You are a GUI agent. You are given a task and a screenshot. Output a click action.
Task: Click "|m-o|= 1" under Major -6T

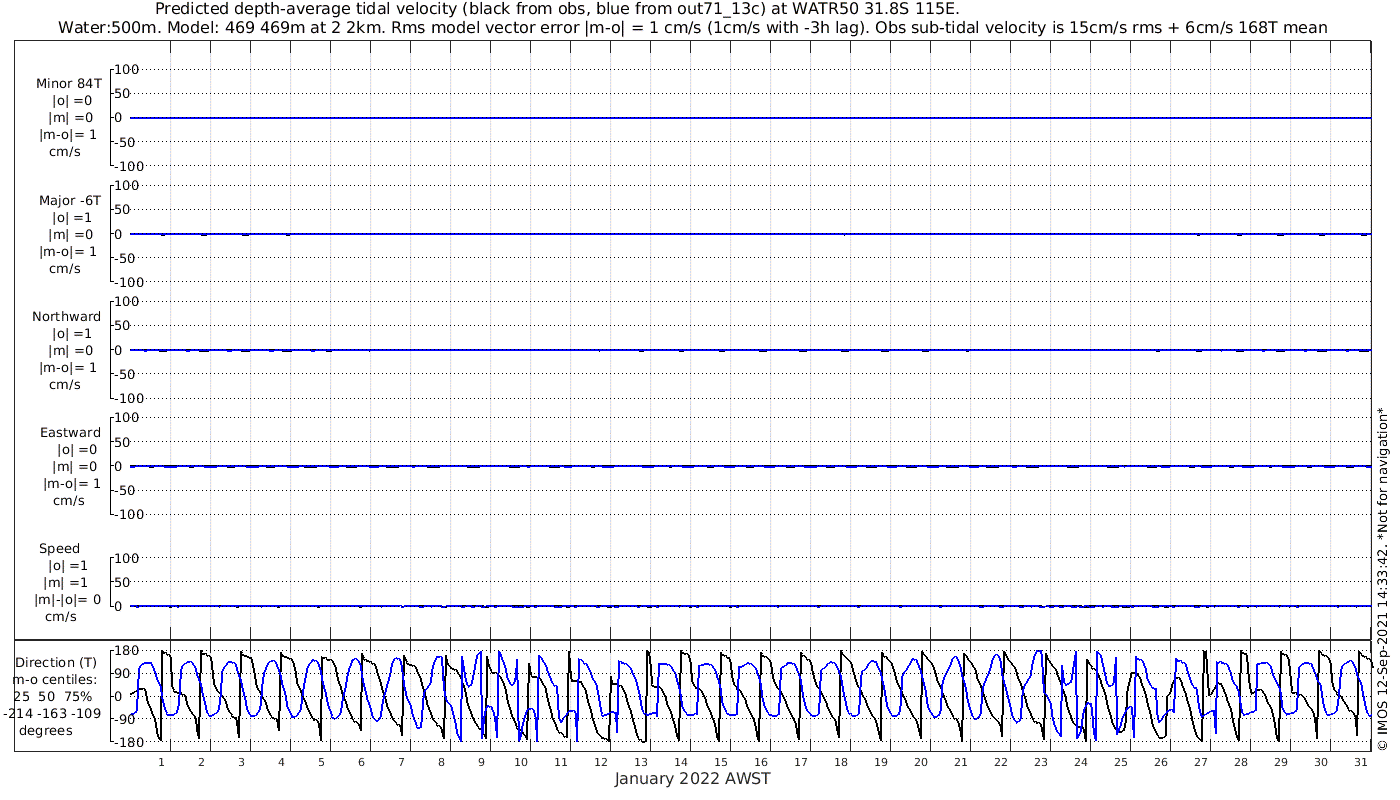point(68,251)
